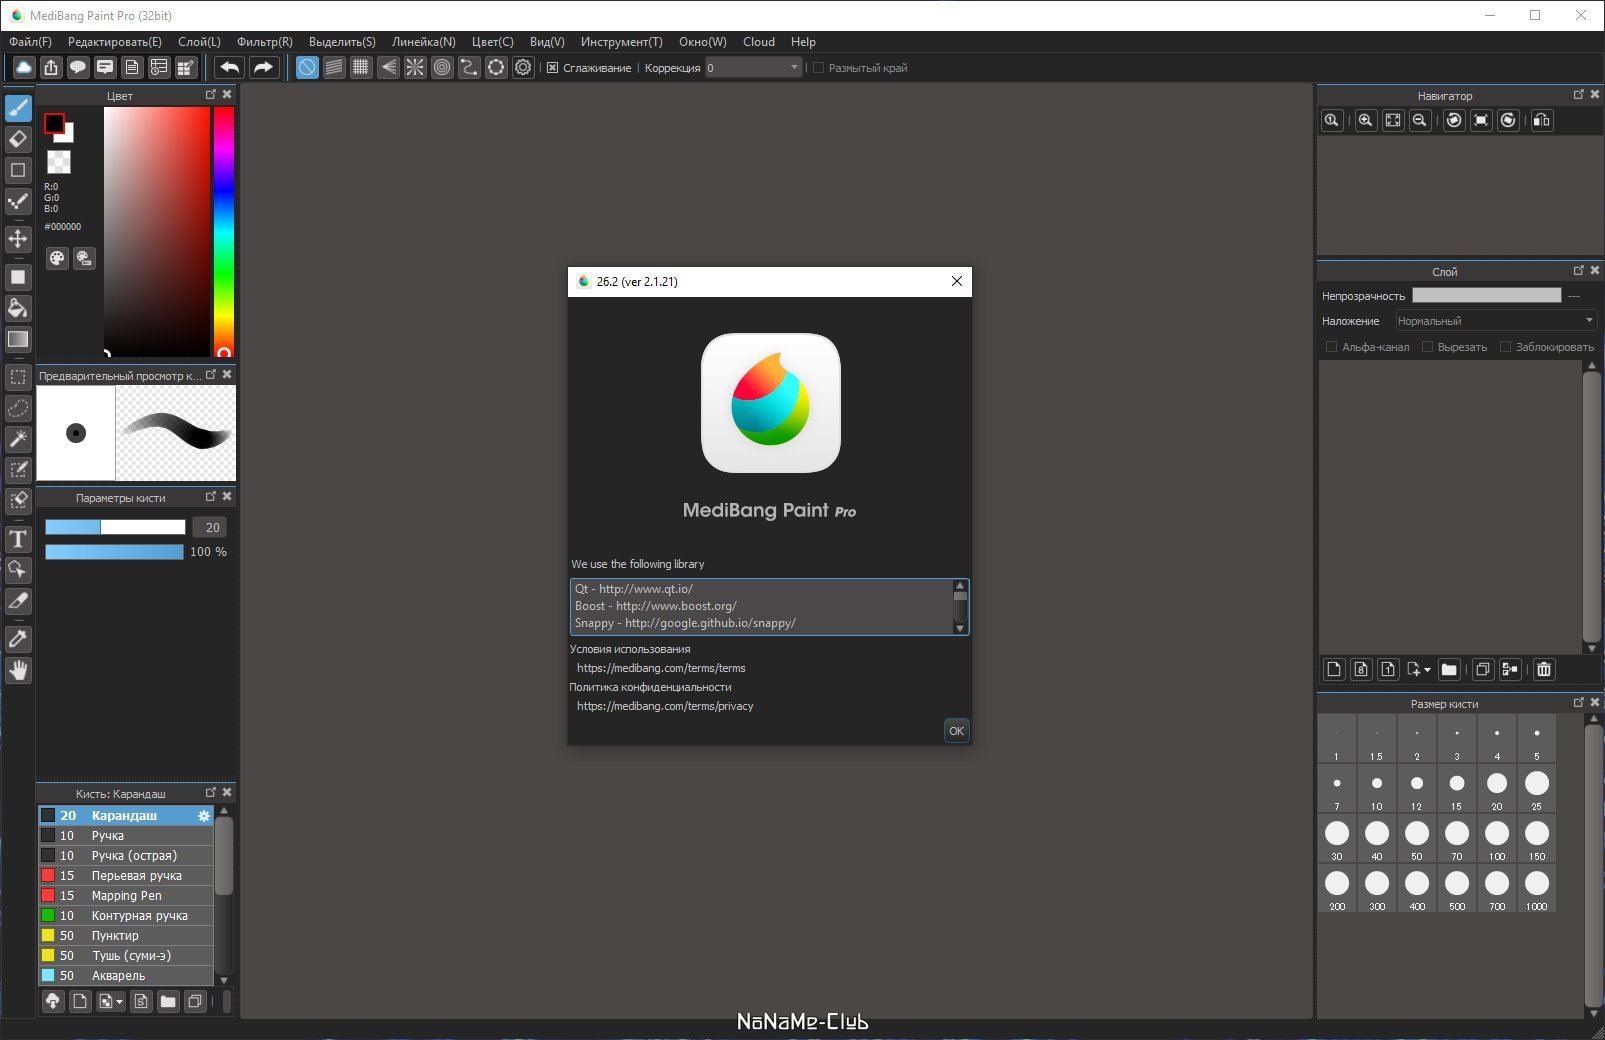Image resolution: width=1605 pixels, height=1040 pixels.
Task: Select the Text tool
Action: (x=18, y=539)
